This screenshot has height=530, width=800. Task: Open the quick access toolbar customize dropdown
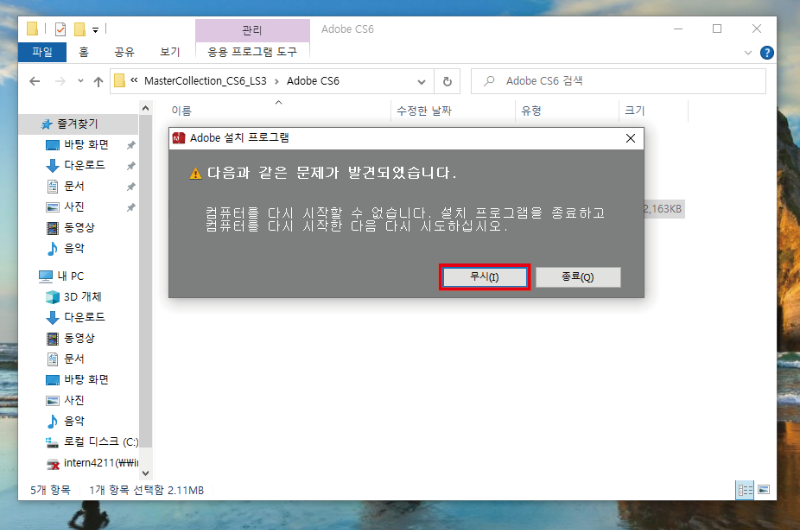pos(95,30)
